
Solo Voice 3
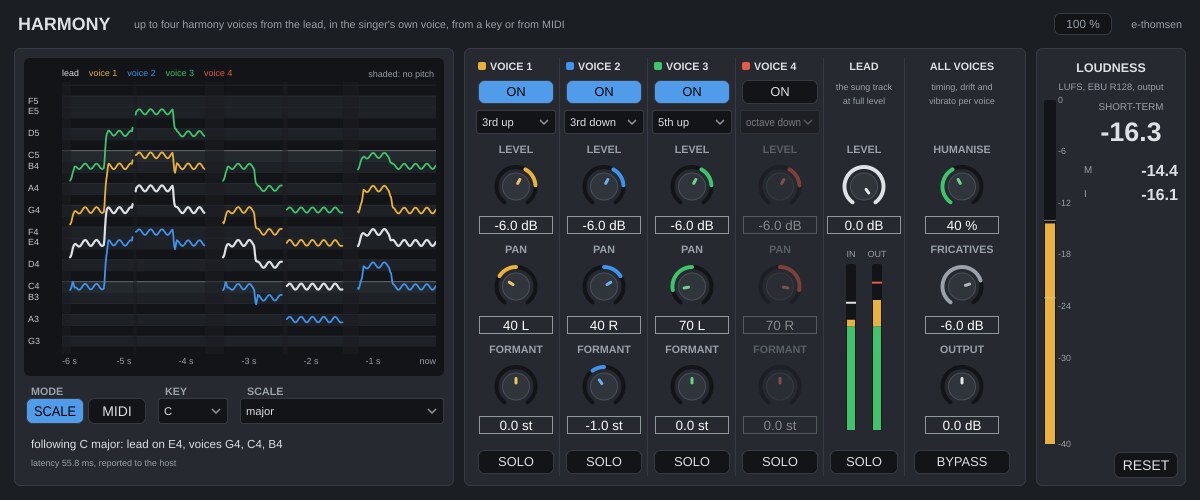[x=692, y=462]
